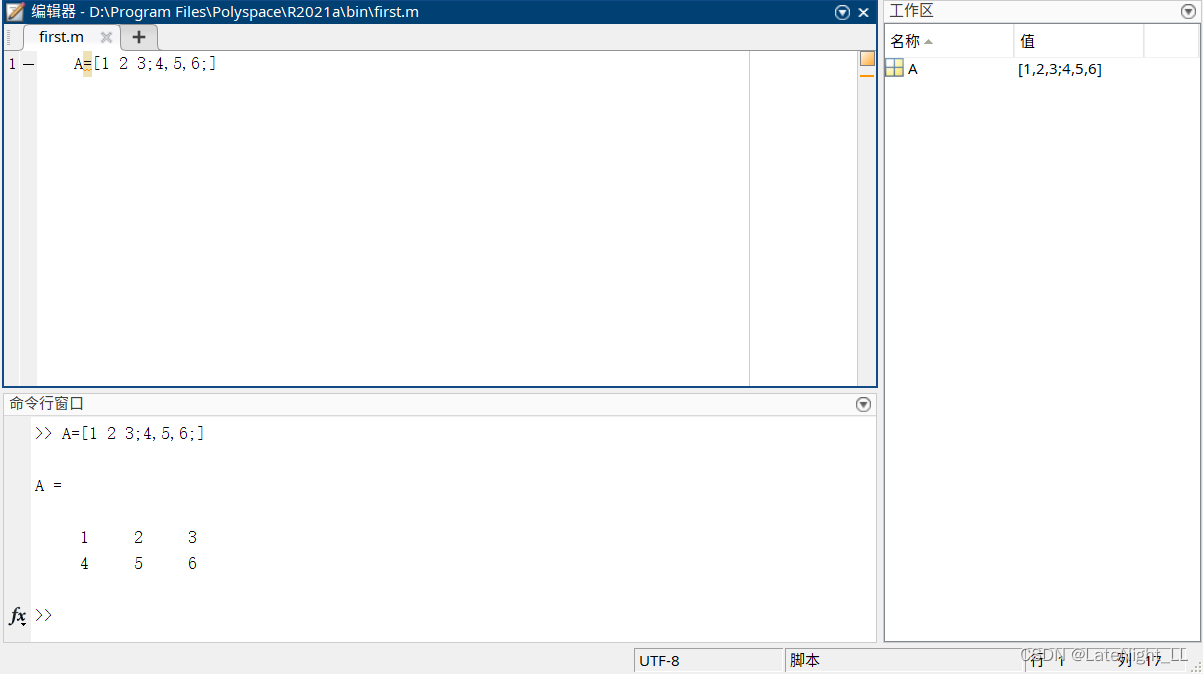Click the fx function browser icon
The height and width of the screenshot is (674, 1203).
click(x=18, y=616)
